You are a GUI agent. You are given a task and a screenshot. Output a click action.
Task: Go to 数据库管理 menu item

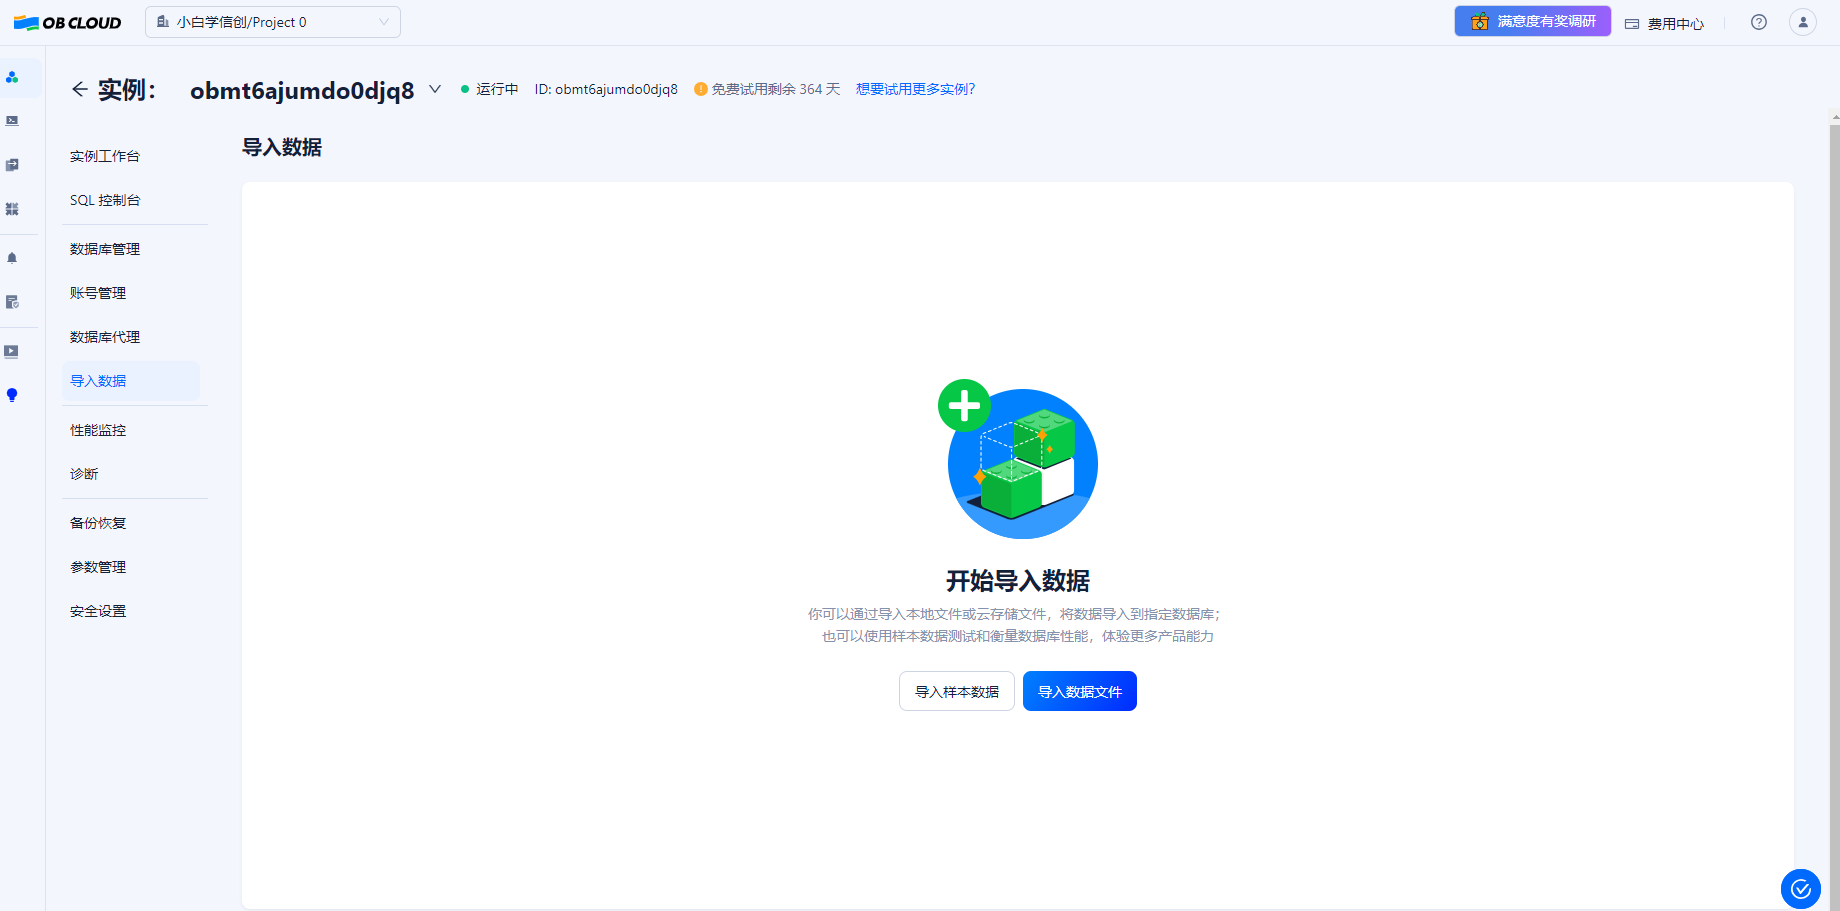[x=105, y=249]
